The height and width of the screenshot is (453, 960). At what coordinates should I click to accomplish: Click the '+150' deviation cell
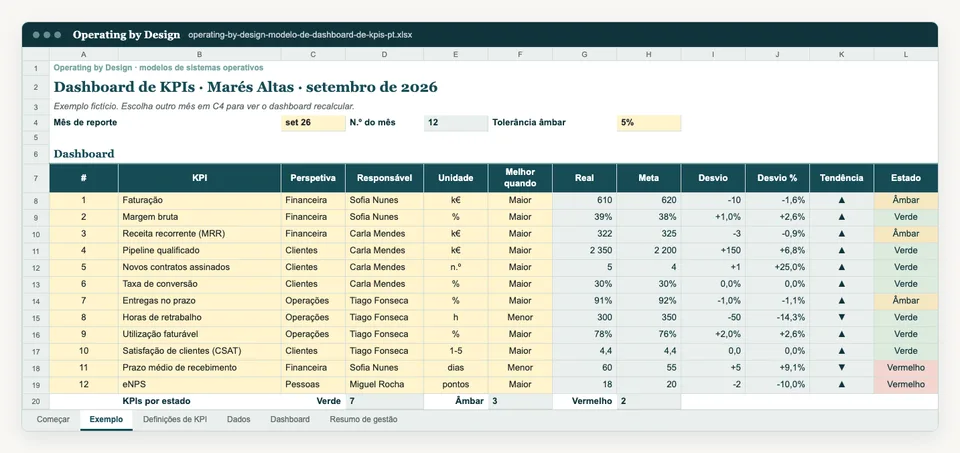(x=713, y=250)
